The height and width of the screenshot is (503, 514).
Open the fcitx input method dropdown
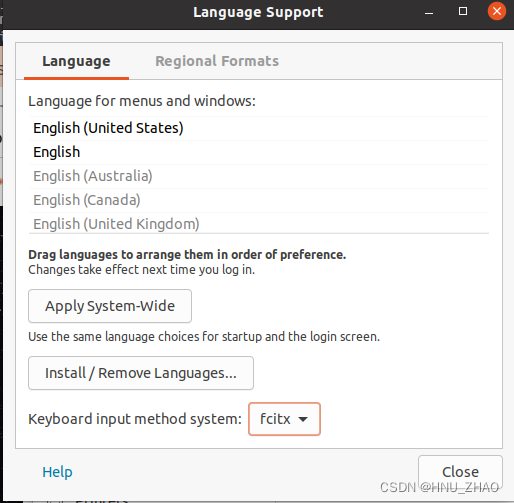point(284,419)
